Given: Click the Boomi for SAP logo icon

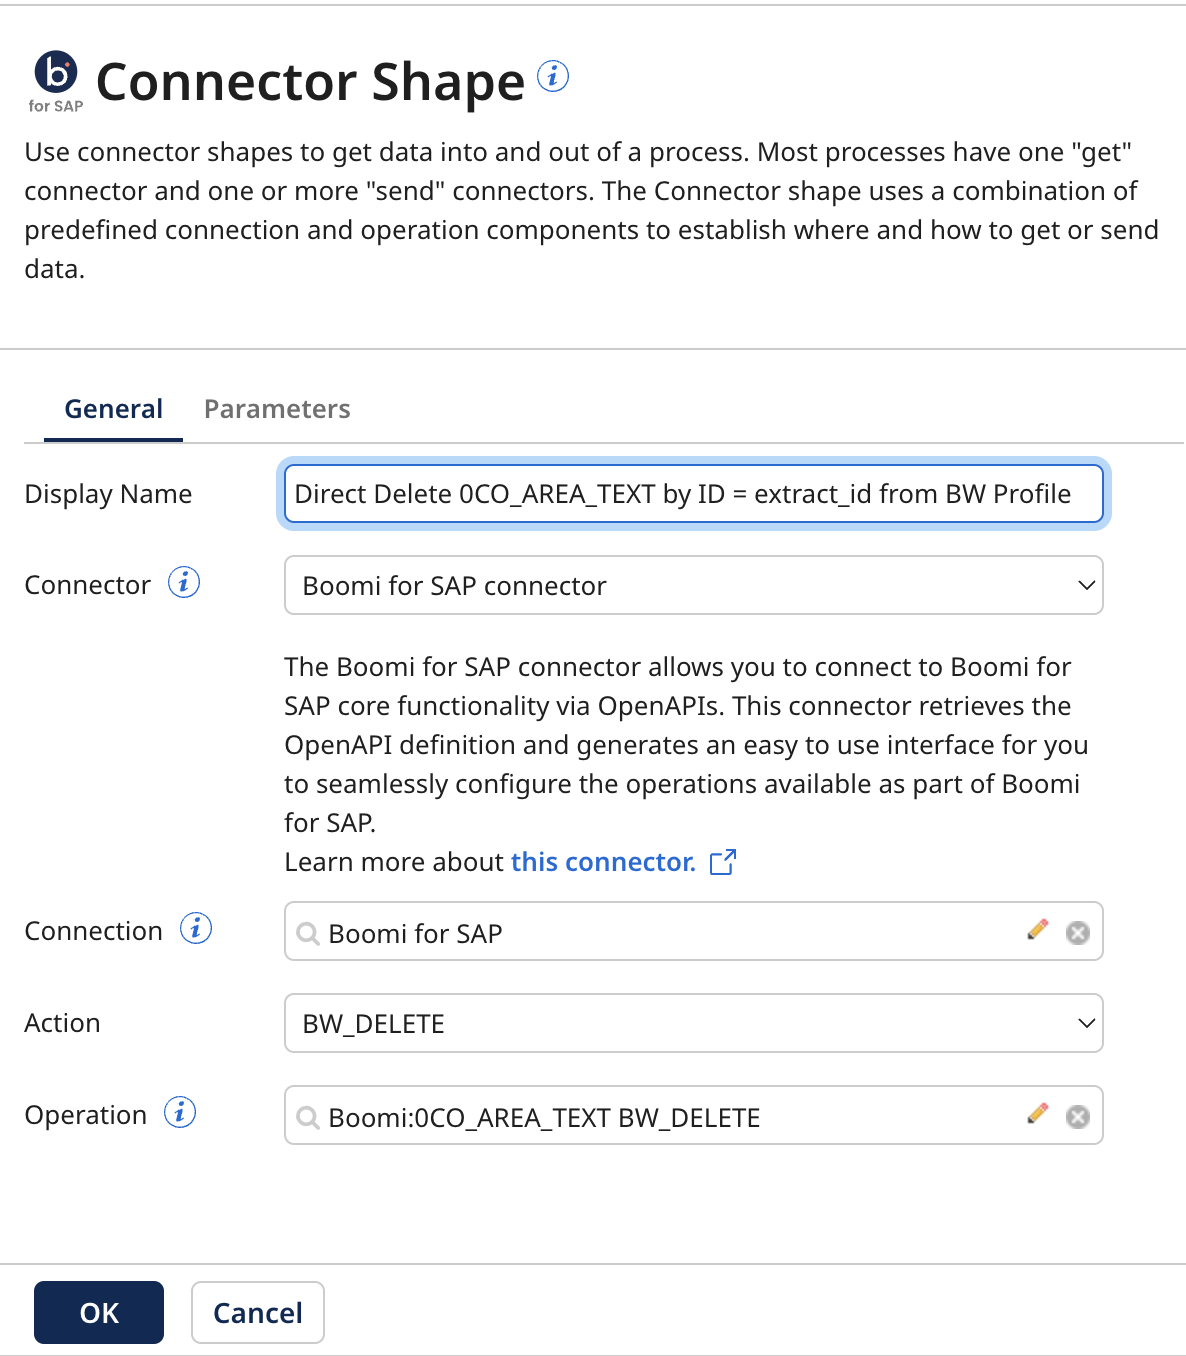Looking at the screenshot, I should [x=55, y=74].
